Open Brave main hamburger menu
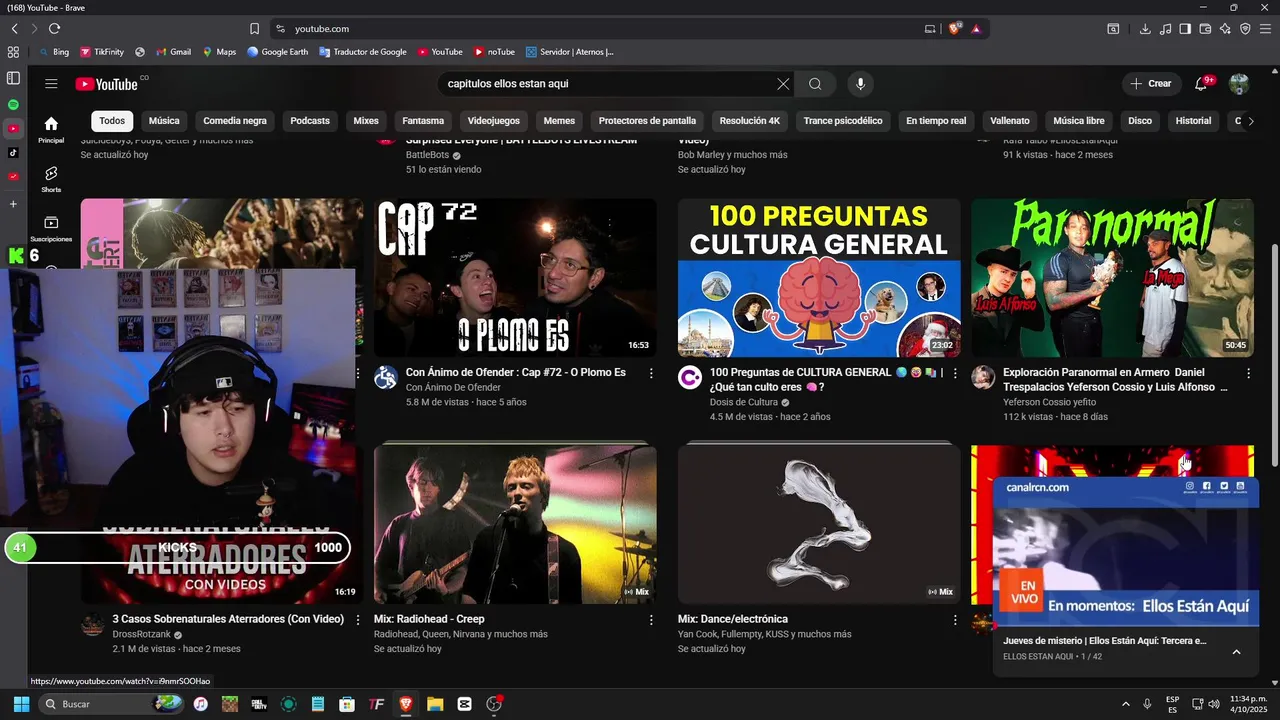 [x=1265, y=29]
